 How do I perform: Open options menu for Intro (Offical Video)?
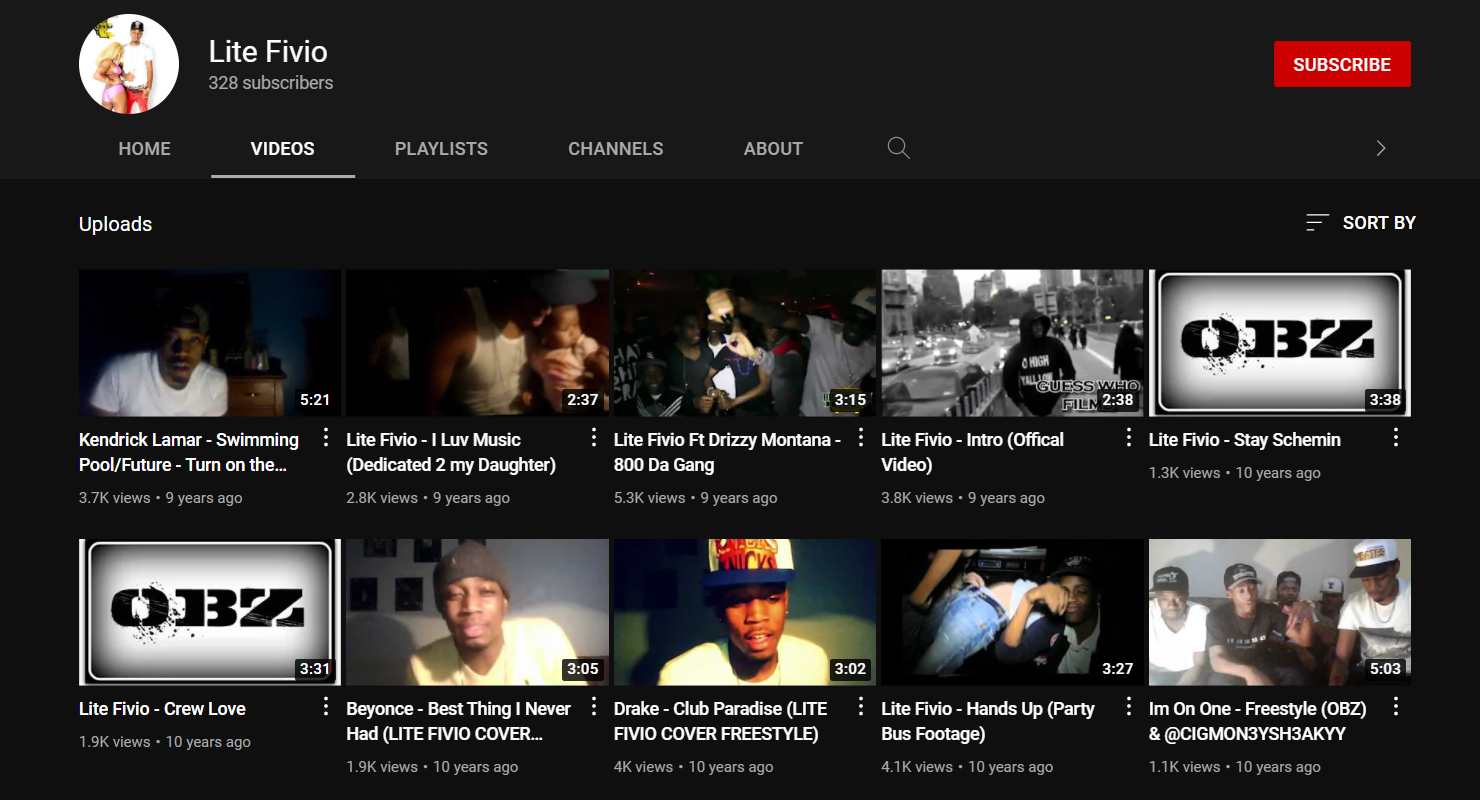(1128, 438)
